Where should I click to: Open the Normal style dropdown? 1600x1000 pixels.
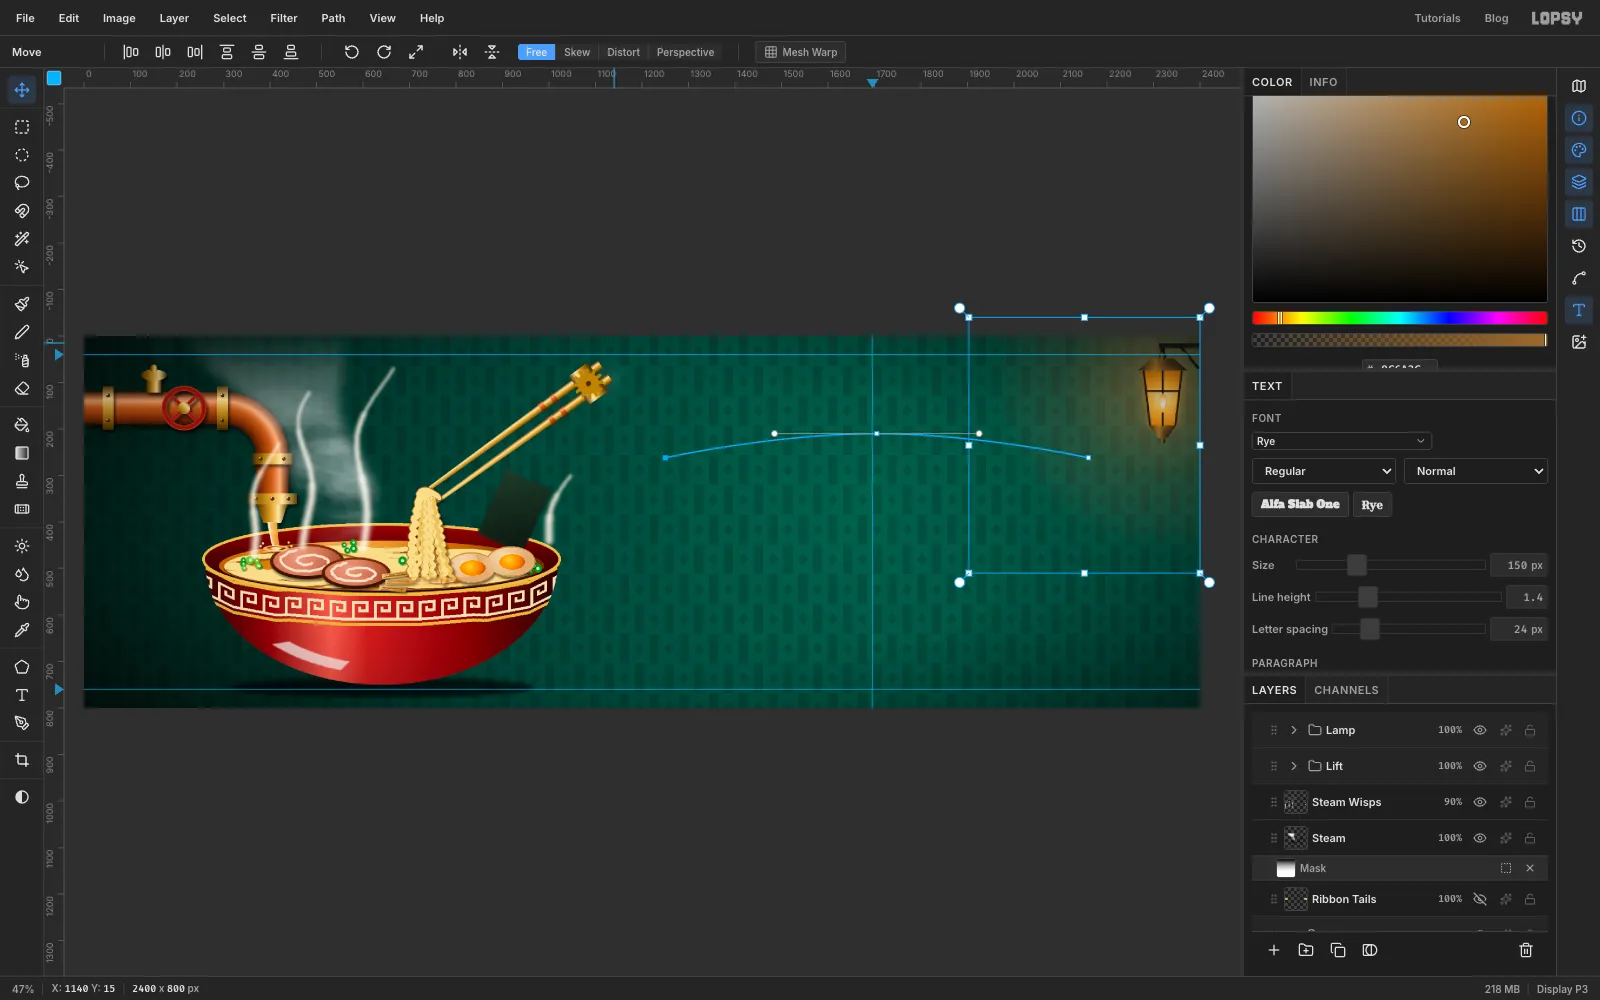click(x=1476, y=471)
